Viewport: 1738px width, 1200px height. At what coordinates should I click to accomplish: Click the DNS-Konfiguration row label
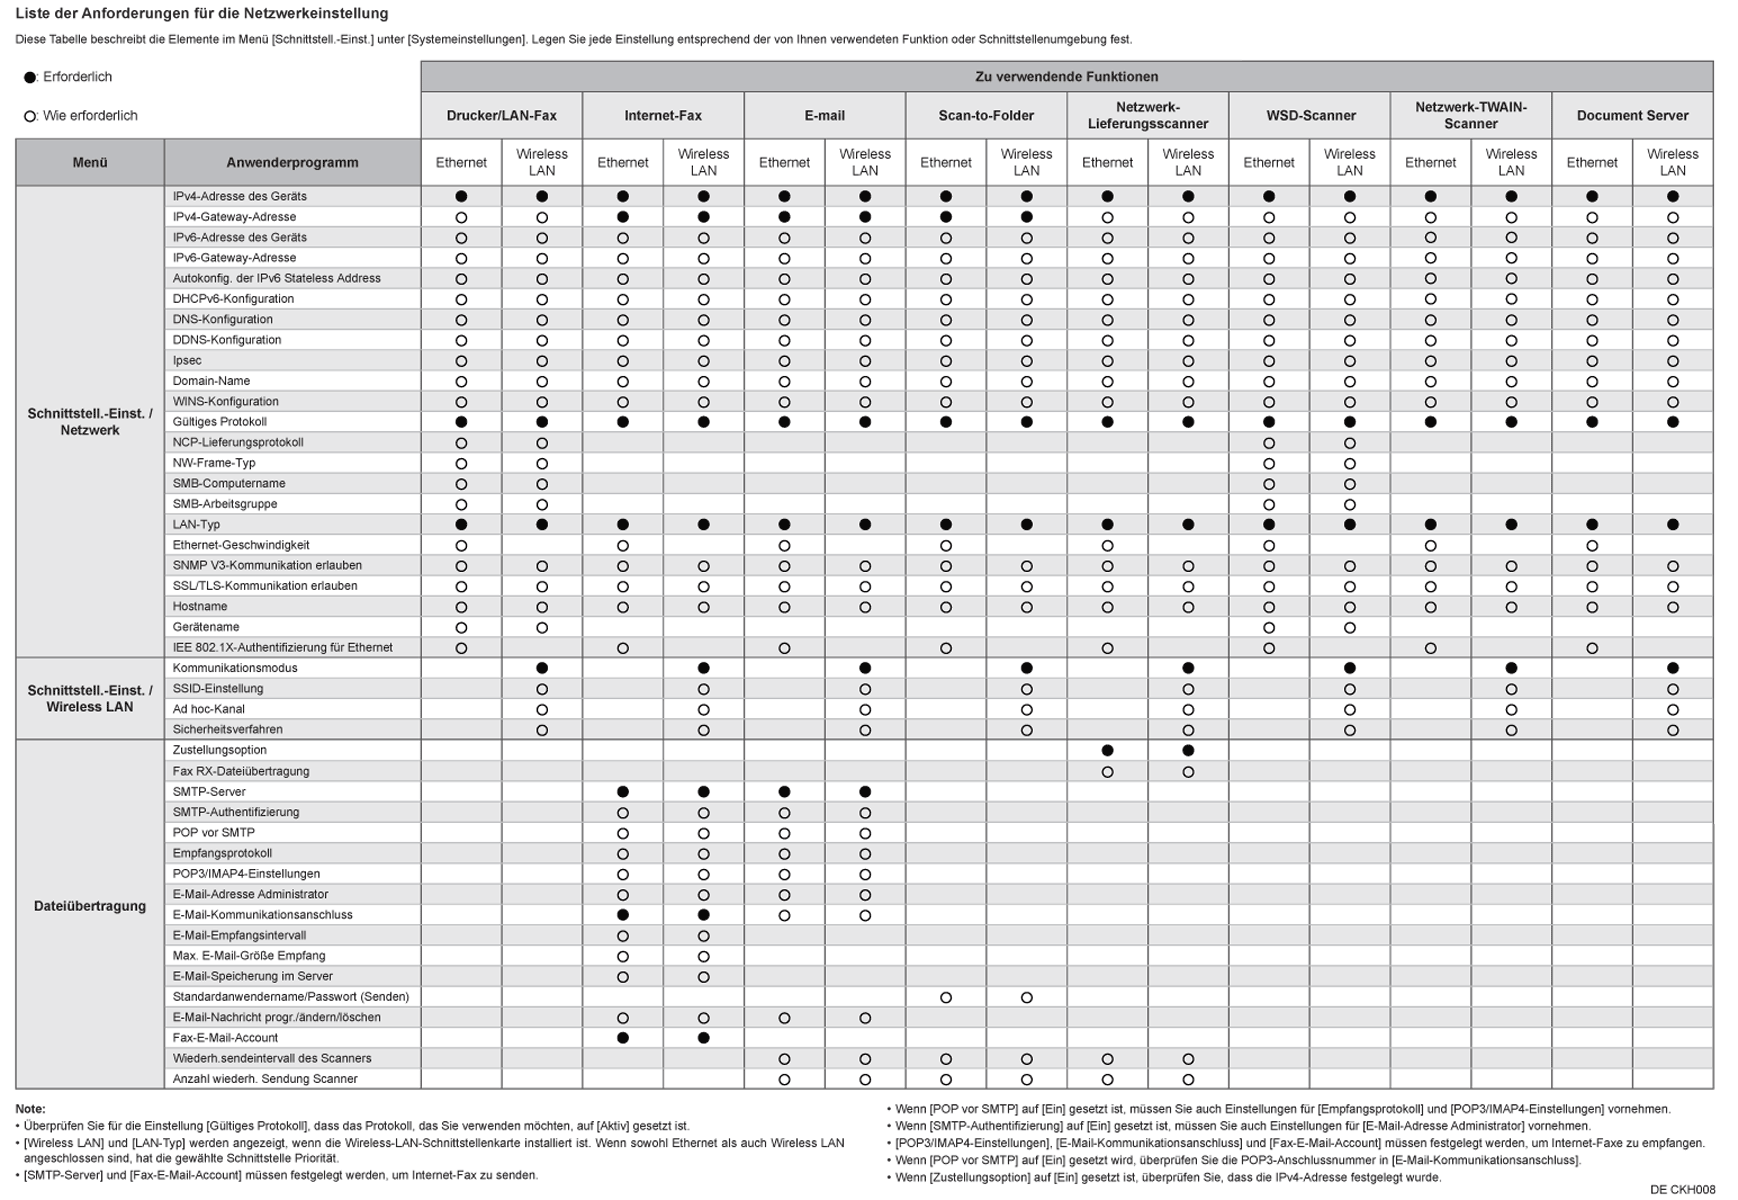click(x=223, y=320)
